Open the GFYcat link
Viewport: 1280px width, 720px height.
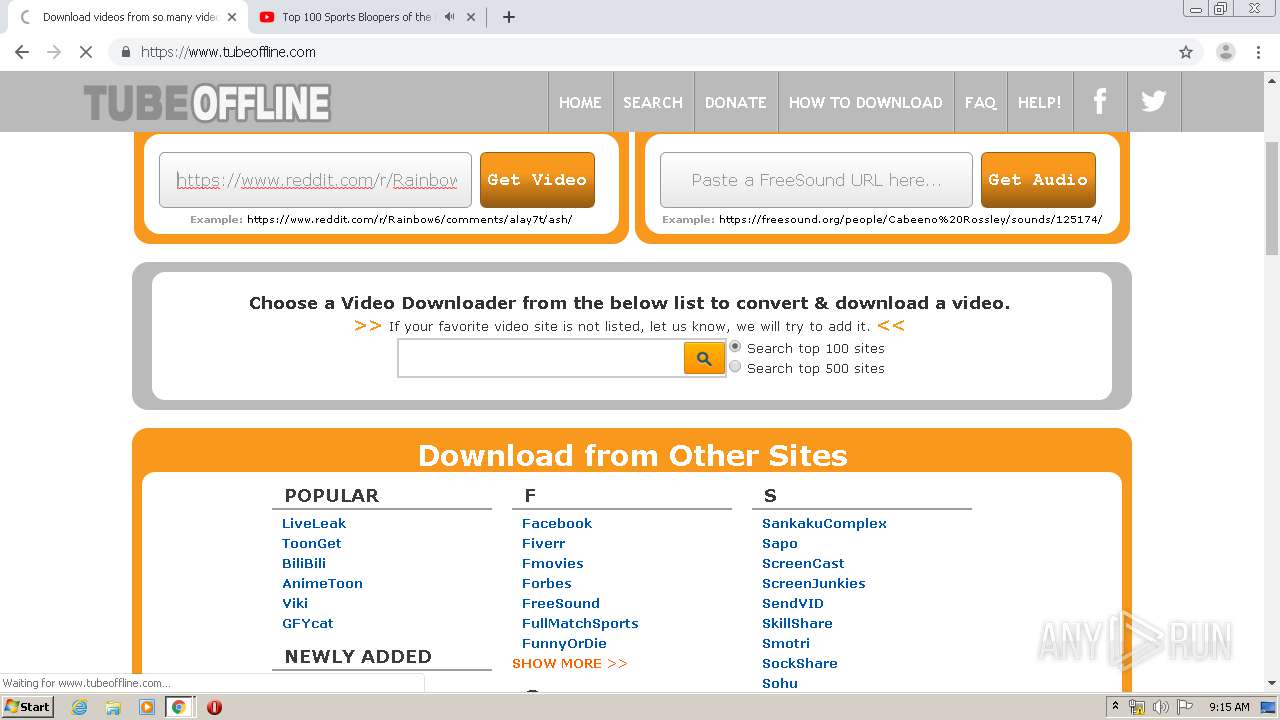[307, 623]
